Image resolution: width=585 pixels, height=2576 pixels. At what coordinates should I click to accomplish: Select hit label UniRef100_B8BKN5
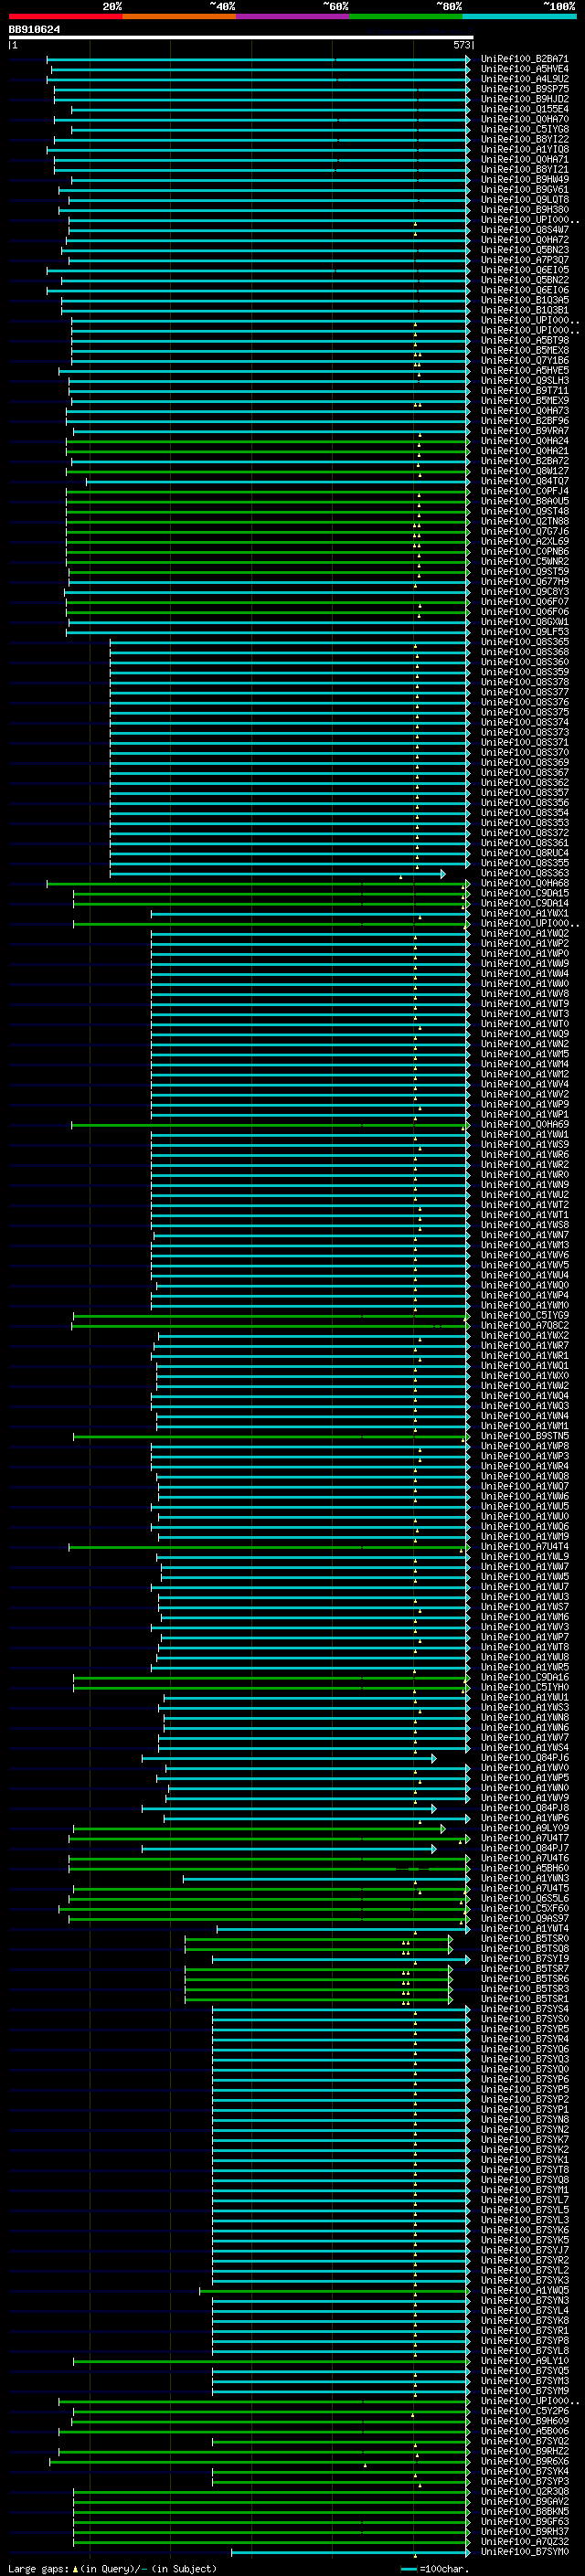tap(524, 2511)
